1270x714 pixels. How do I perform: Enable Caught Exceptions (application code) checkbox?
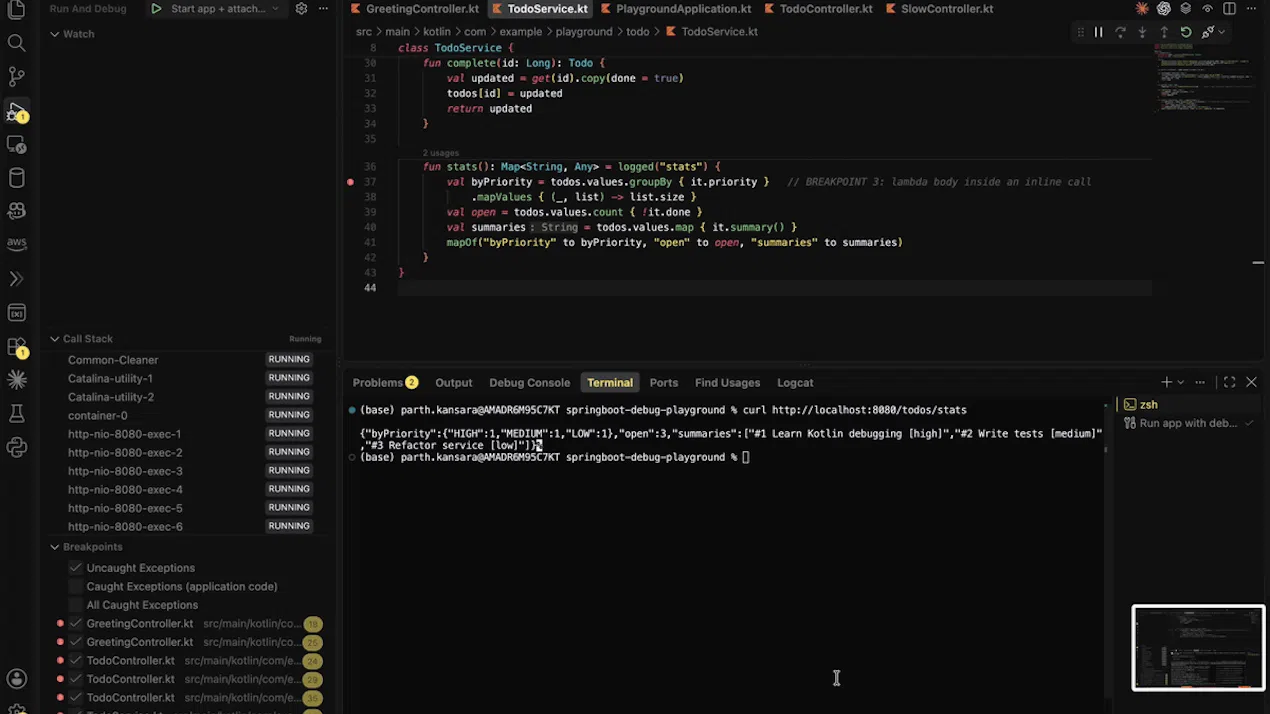(76, 586)
